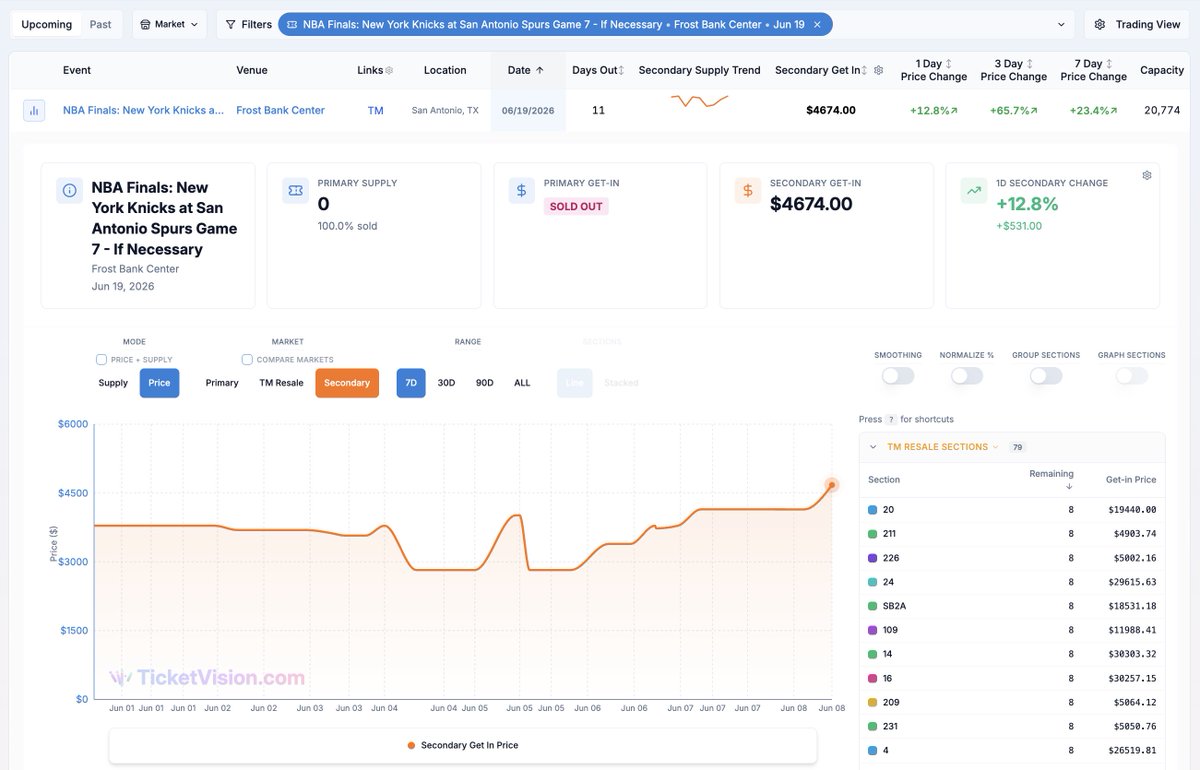This screenshot has width=1200, height=770.
Task: Switch to Past tab
Action: pyautogui.click(x=101, y=24)
